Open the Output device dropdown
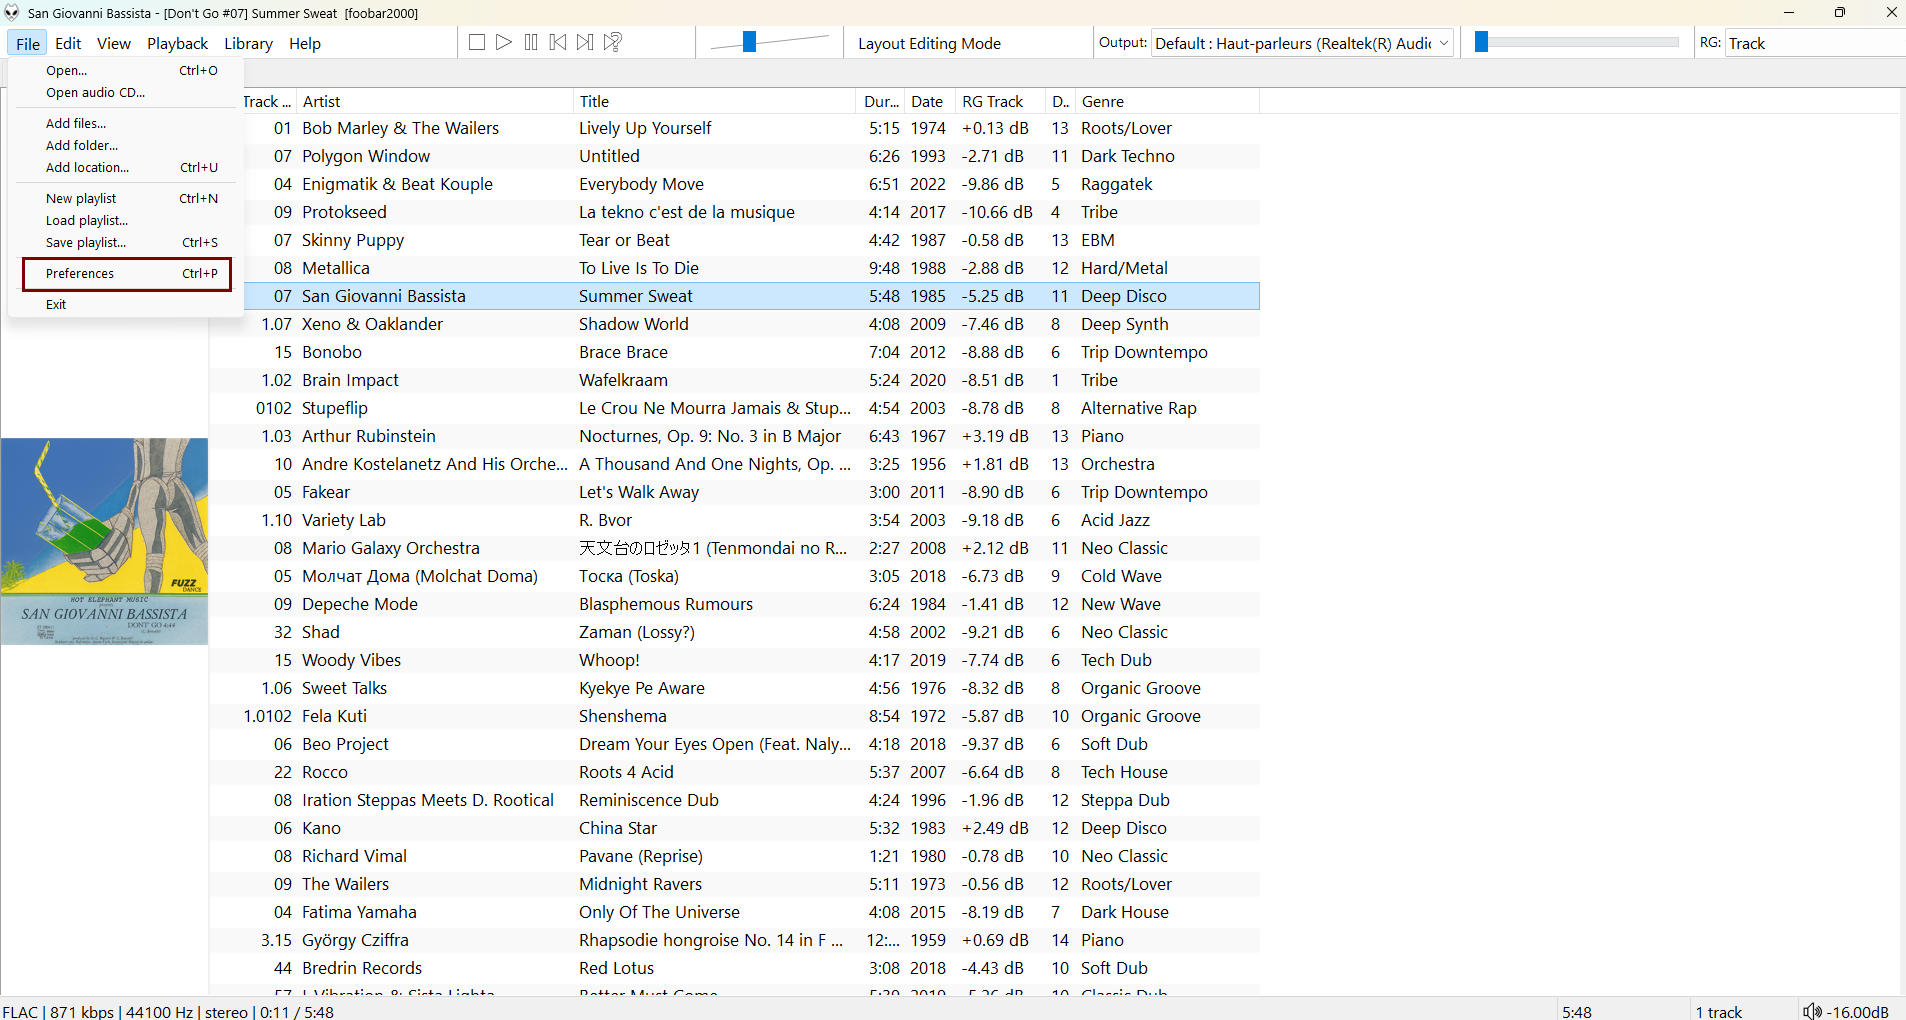This screenshot has width=1906, height=1020. coord(1303,43)
